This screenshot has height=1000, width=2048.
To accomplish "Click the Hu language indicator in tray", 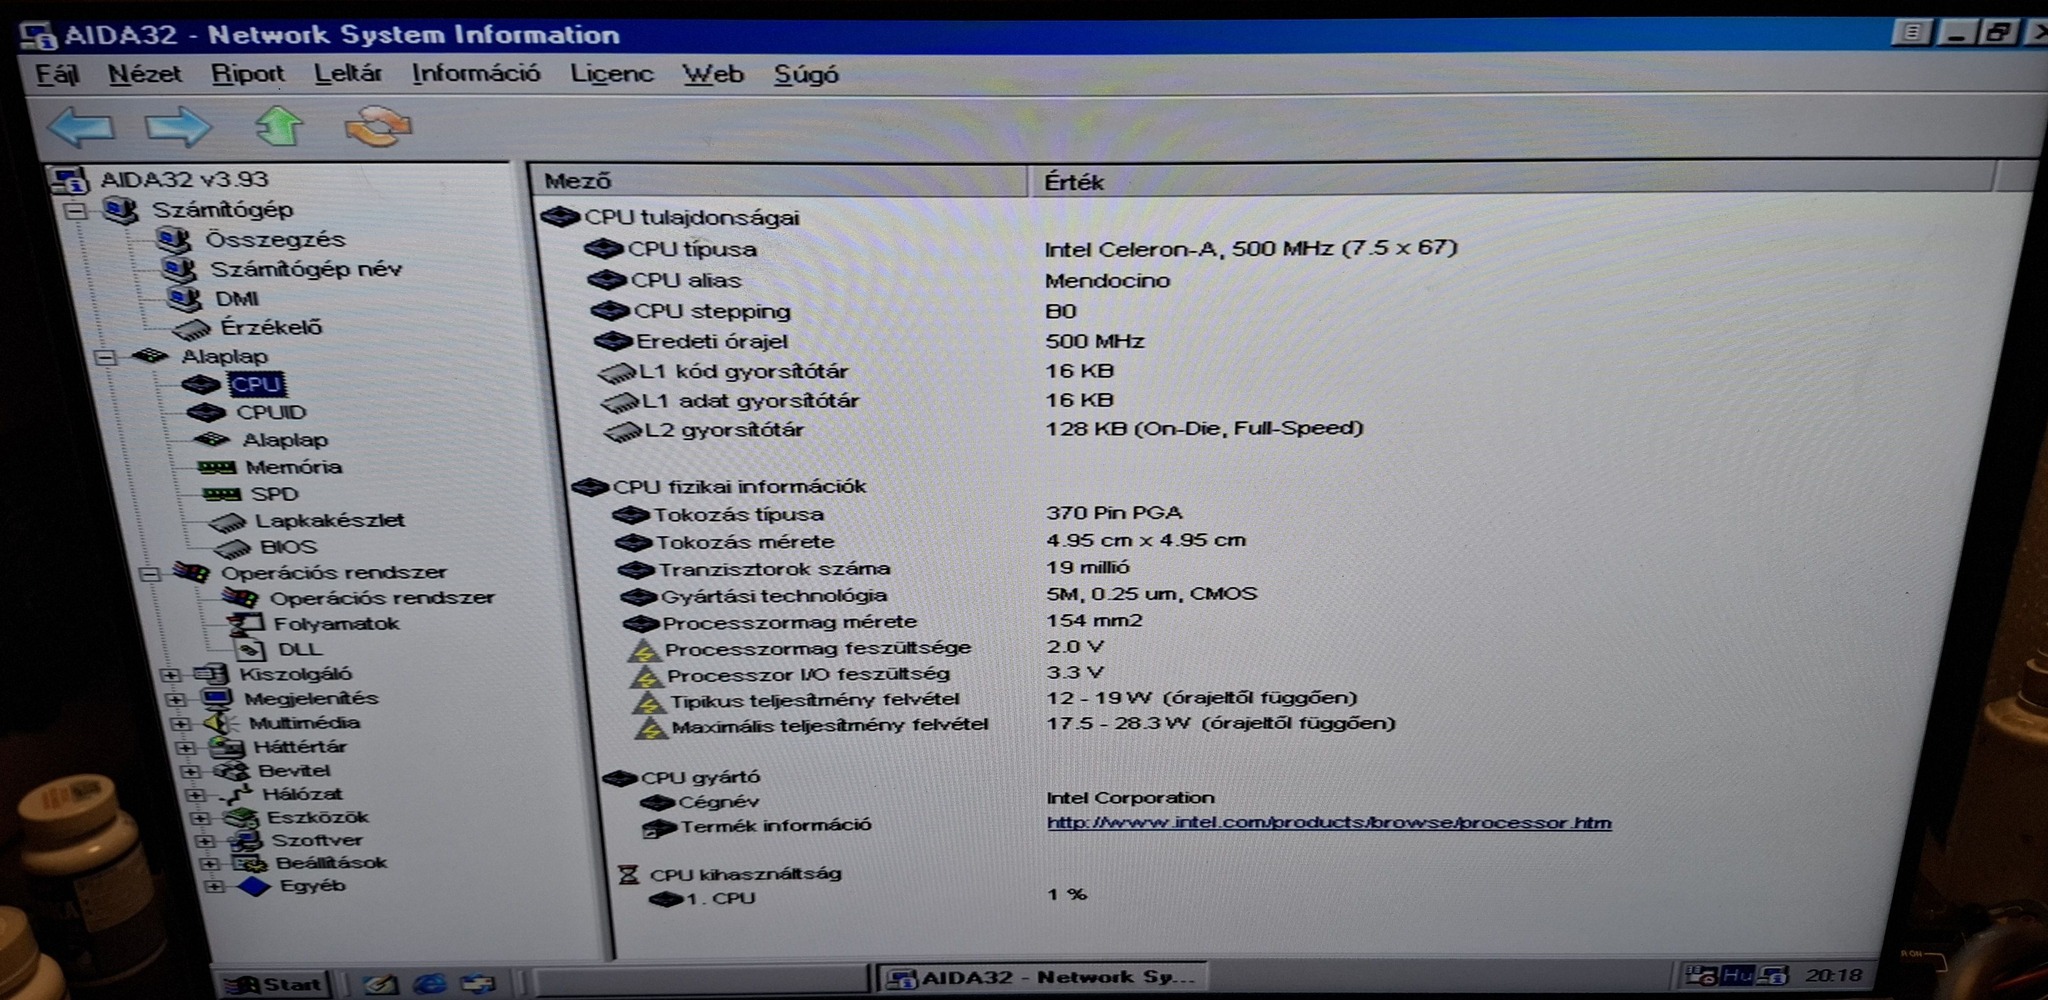I will click(1737, 975).
